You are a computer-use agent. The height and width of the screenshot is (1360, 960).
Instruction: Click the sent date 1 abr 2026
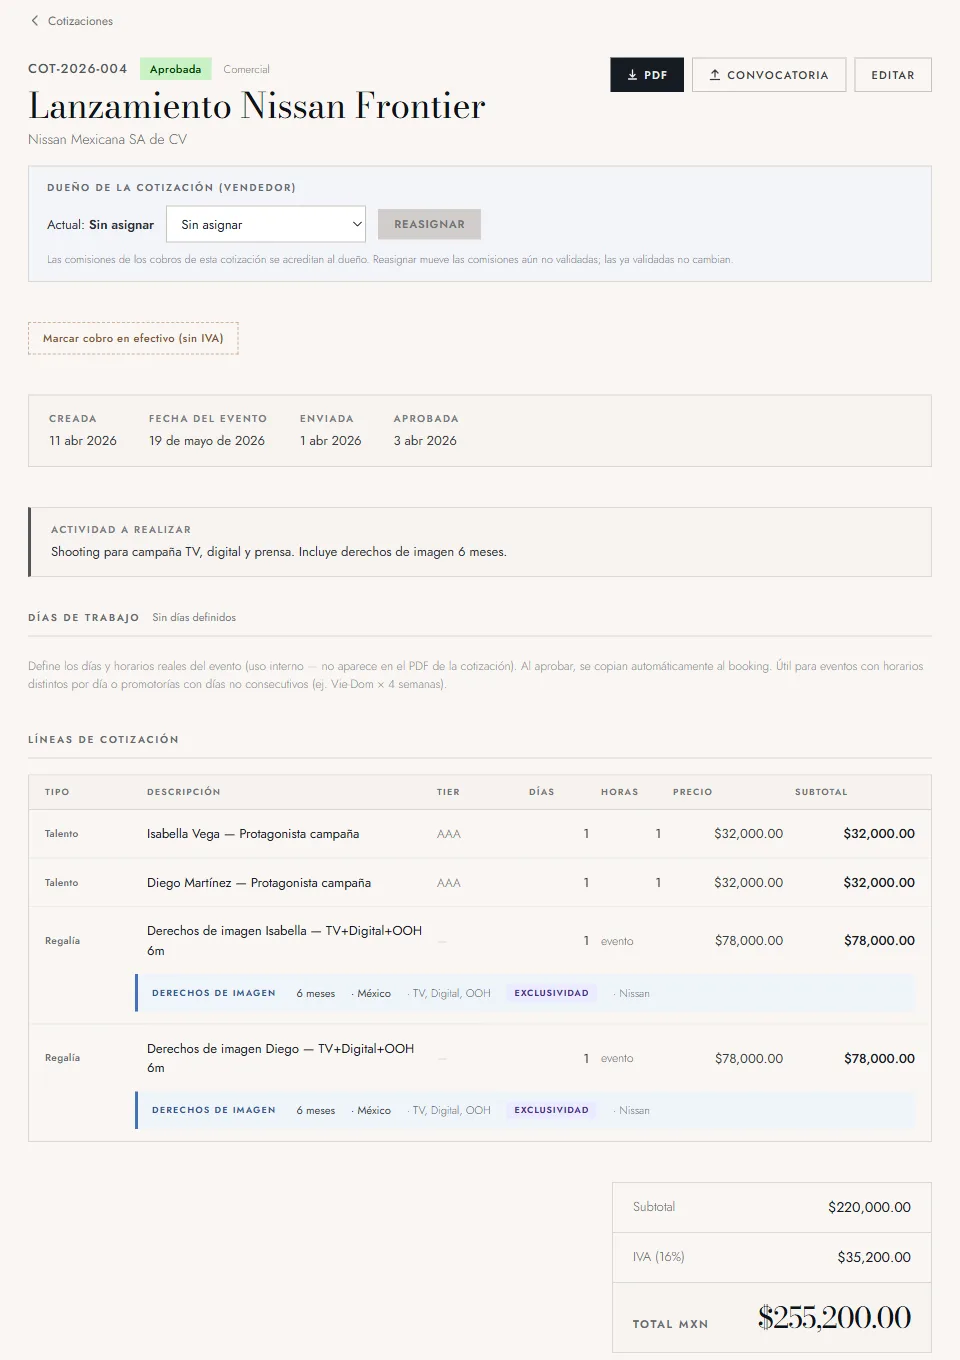pyautogui.click(x=331, y=440)
